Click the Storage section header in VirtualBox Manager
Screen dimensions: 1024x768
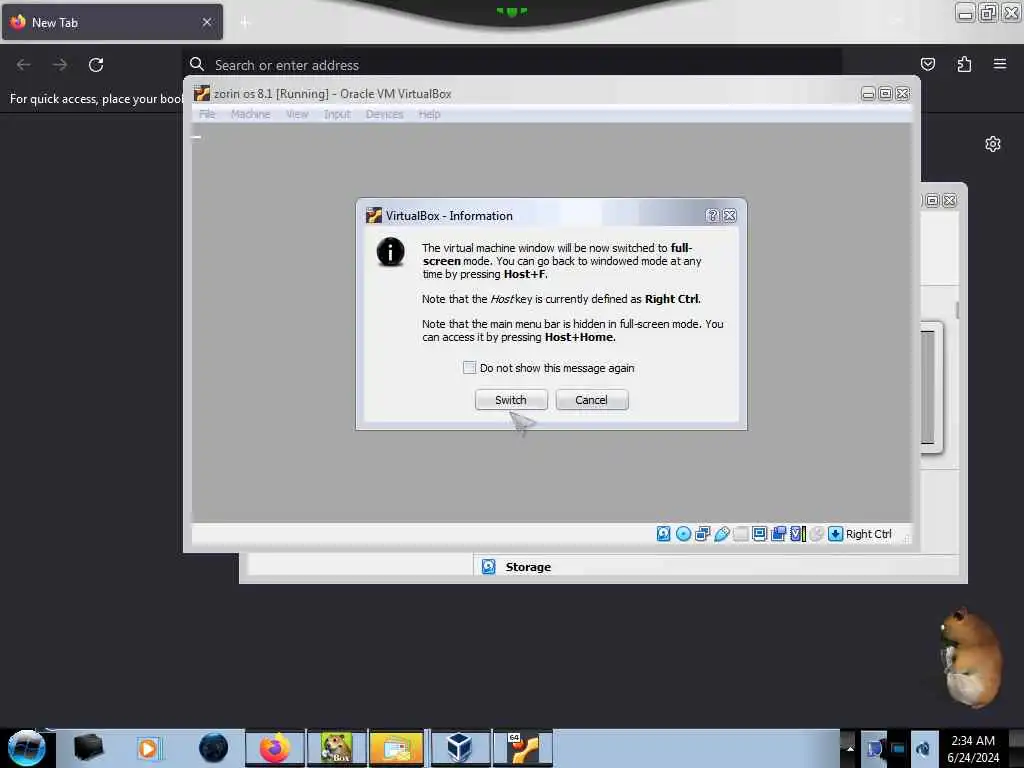click(528, 567)
